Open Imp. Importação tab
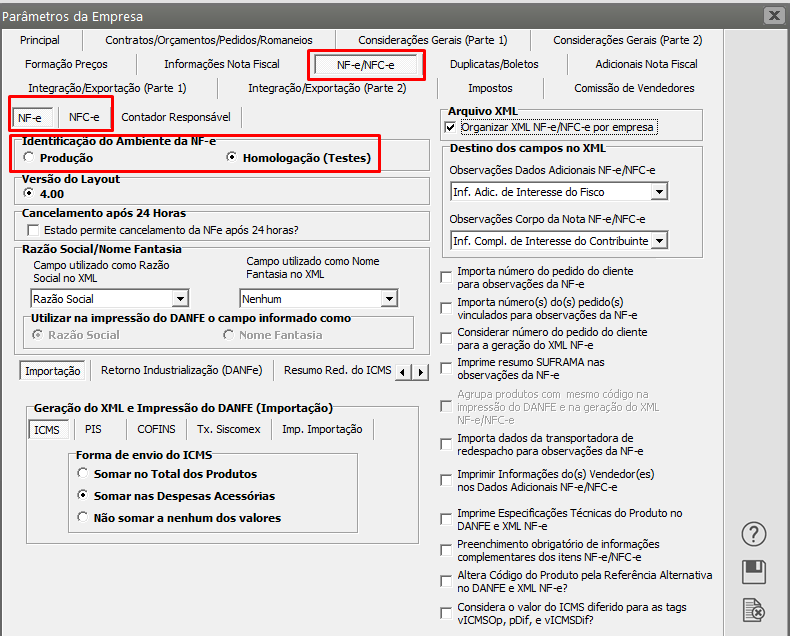This screenshot has height=636, width=790. pyautogui.click(x=322, y=429)
